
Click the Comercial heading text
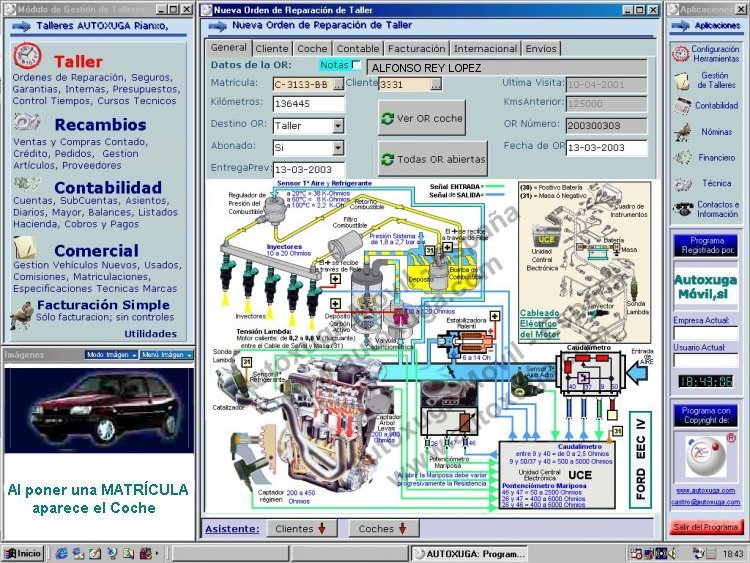coord(97,251)
